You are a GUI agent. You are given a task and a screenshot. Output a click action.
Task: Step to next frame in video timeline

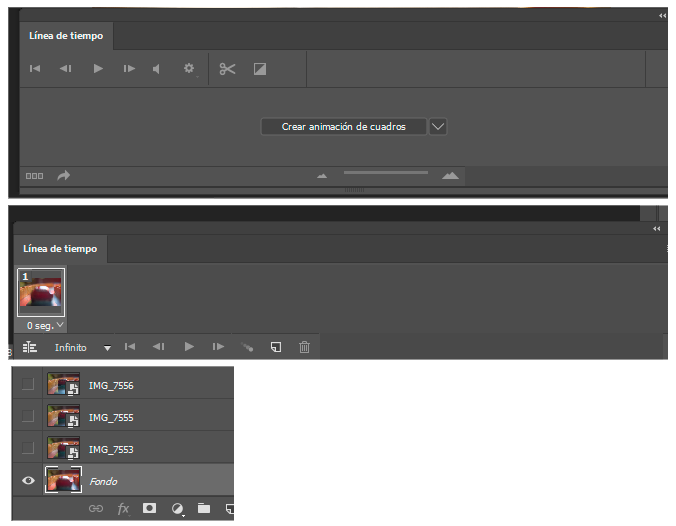129,69
